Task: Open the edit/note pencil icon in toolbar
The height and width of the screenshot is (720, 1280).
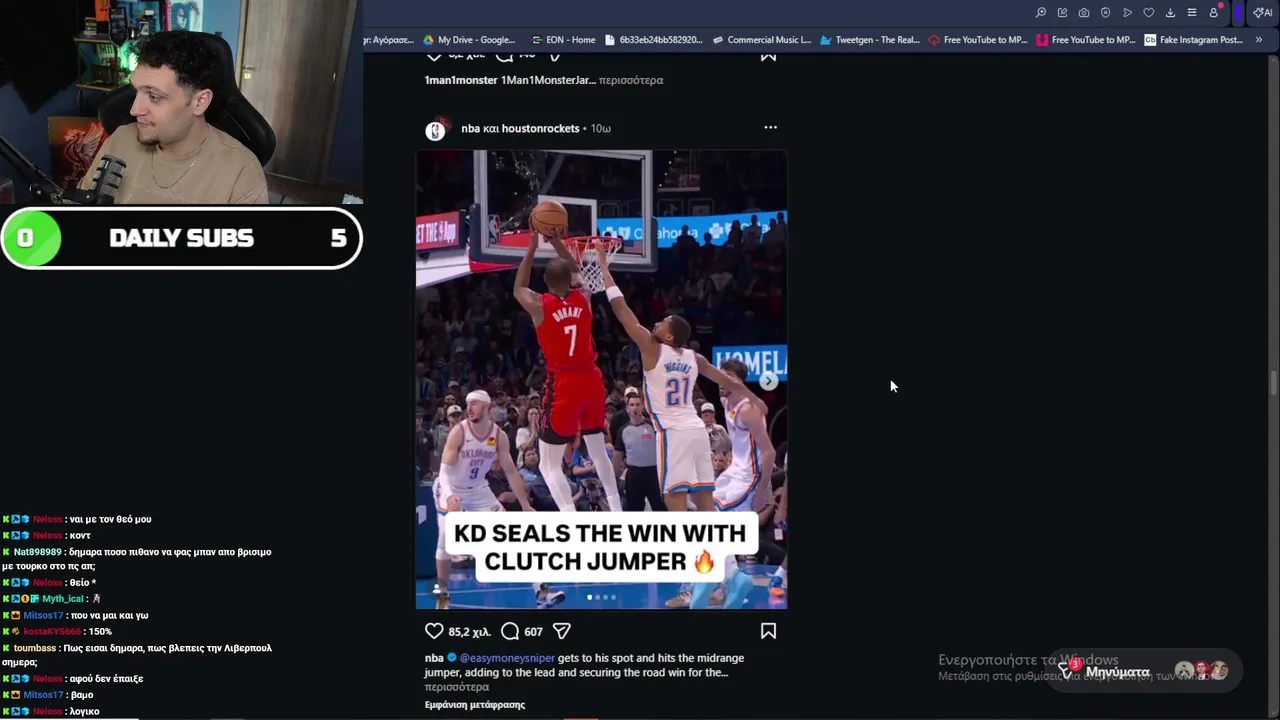Action: click(1062, 13)
